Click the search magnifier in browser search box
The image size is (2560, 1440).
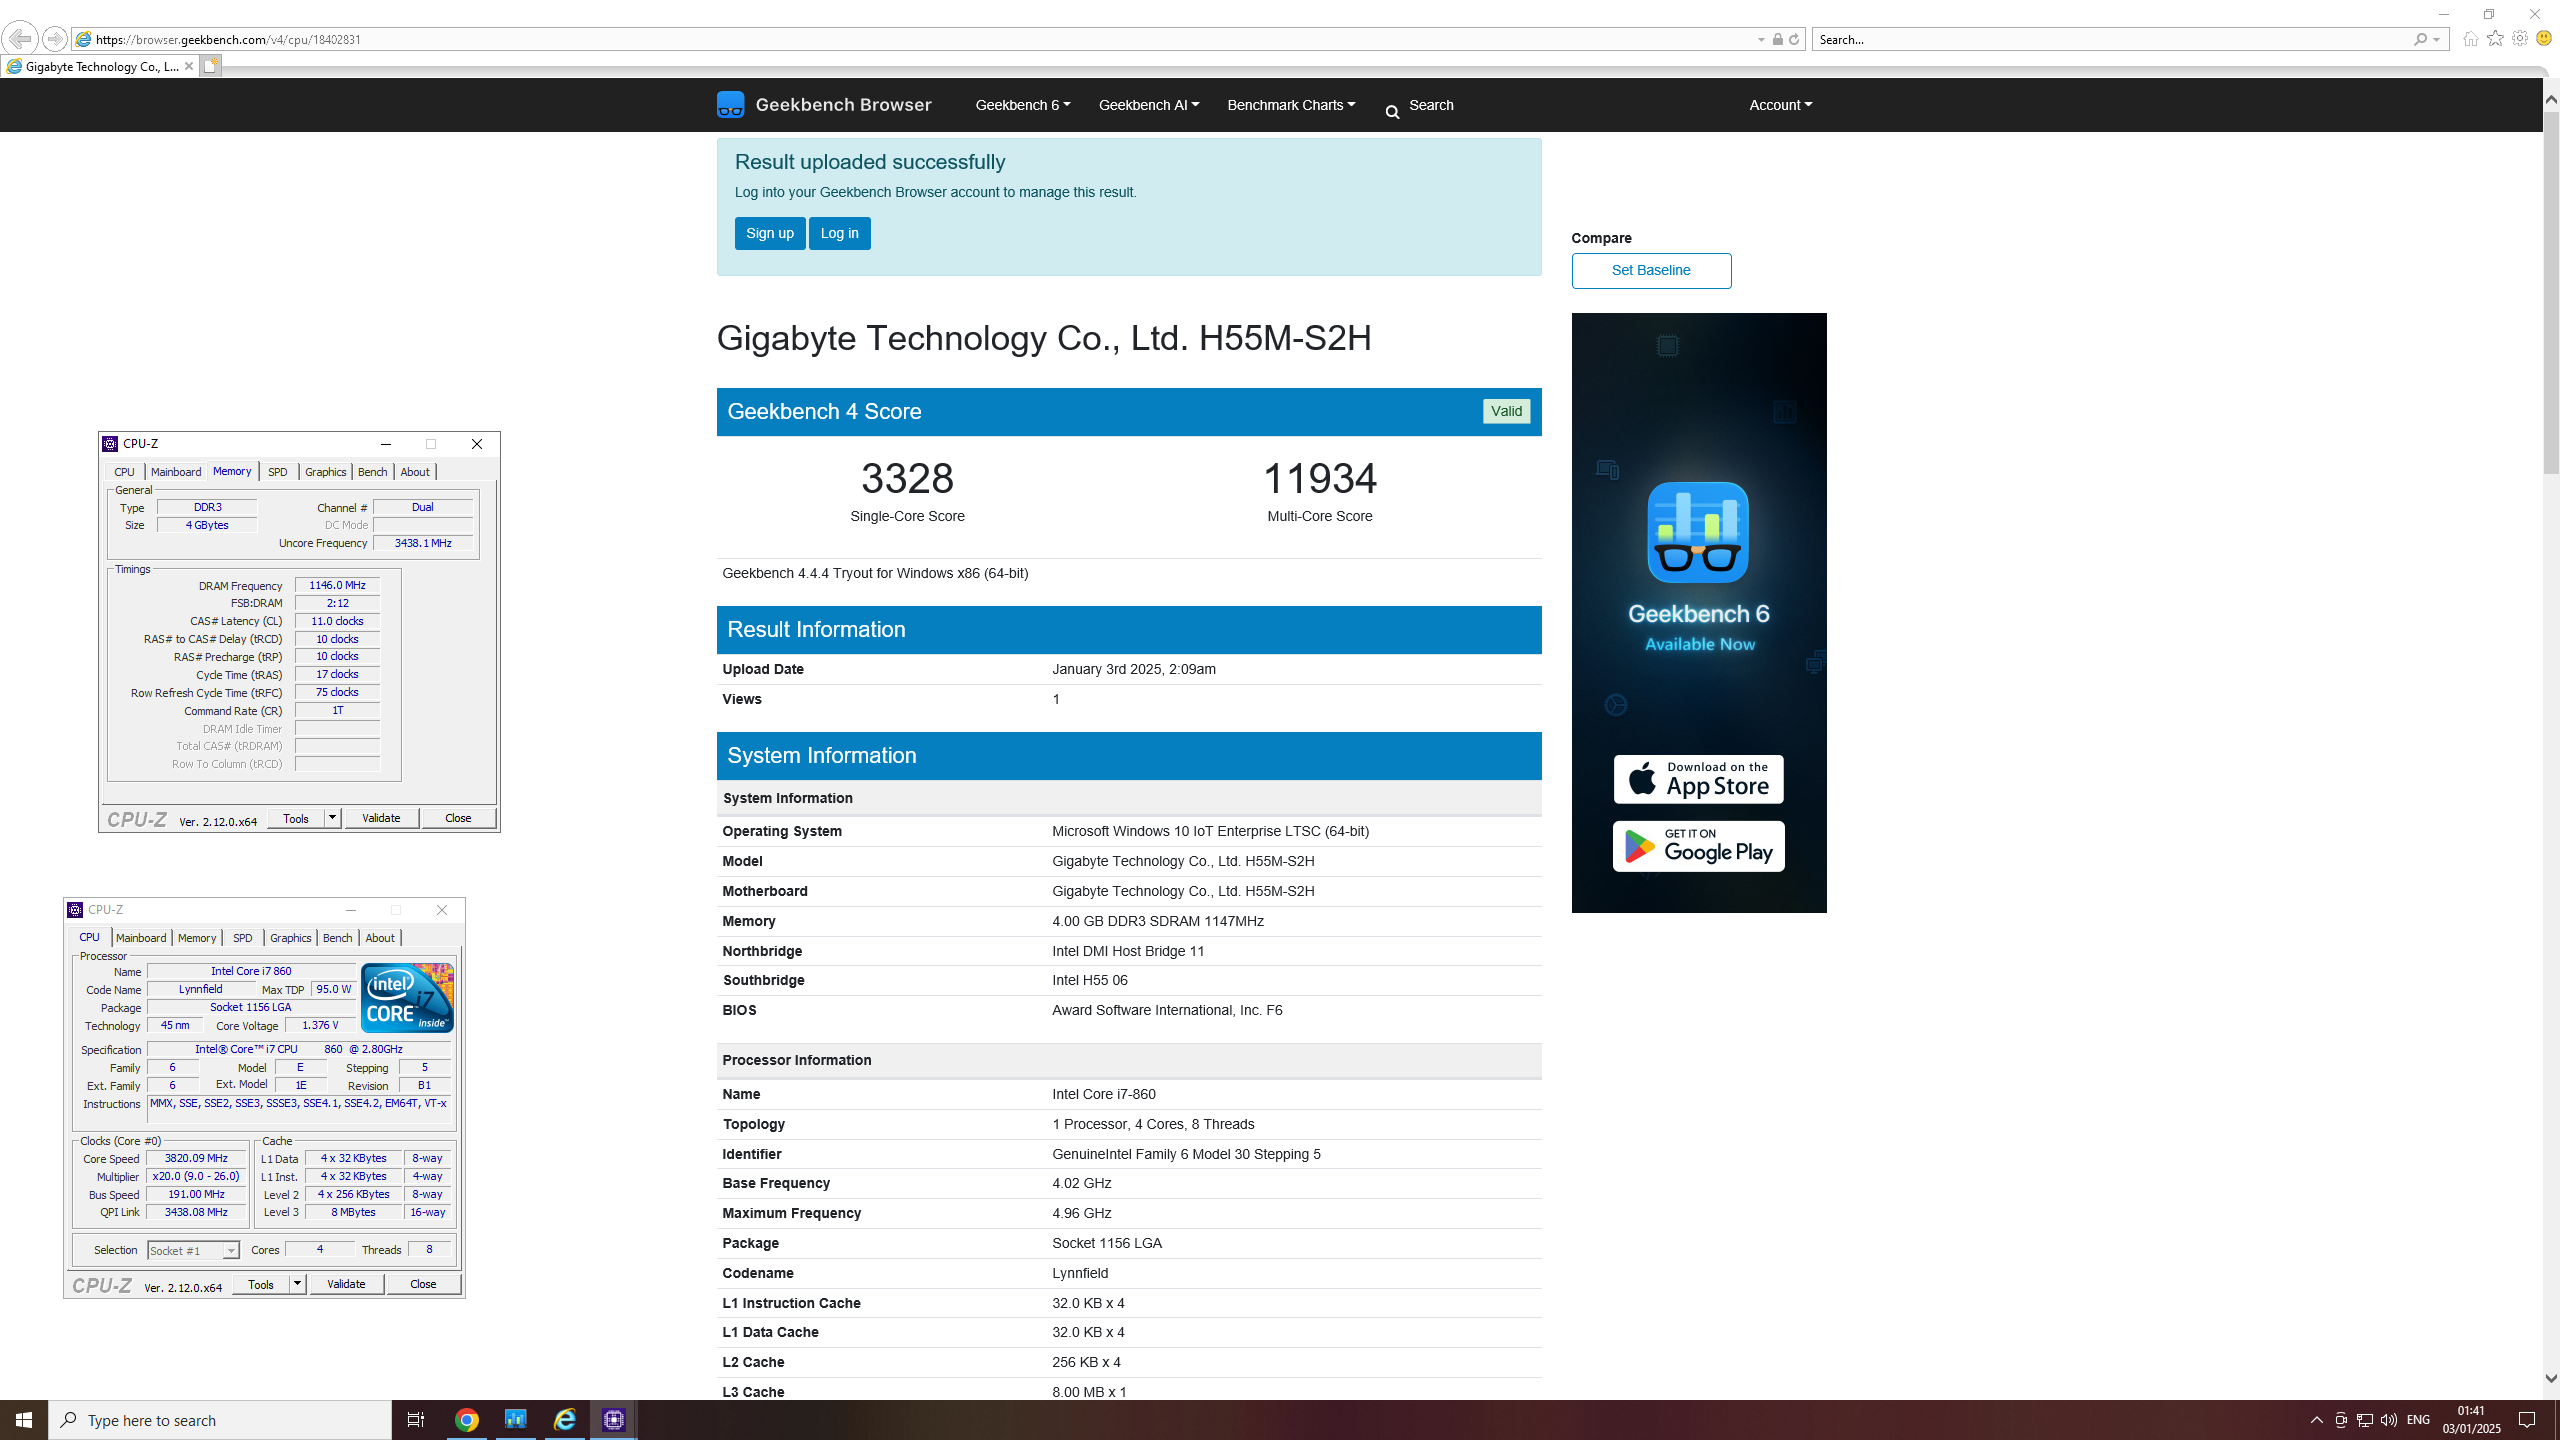click(2420, 40)
